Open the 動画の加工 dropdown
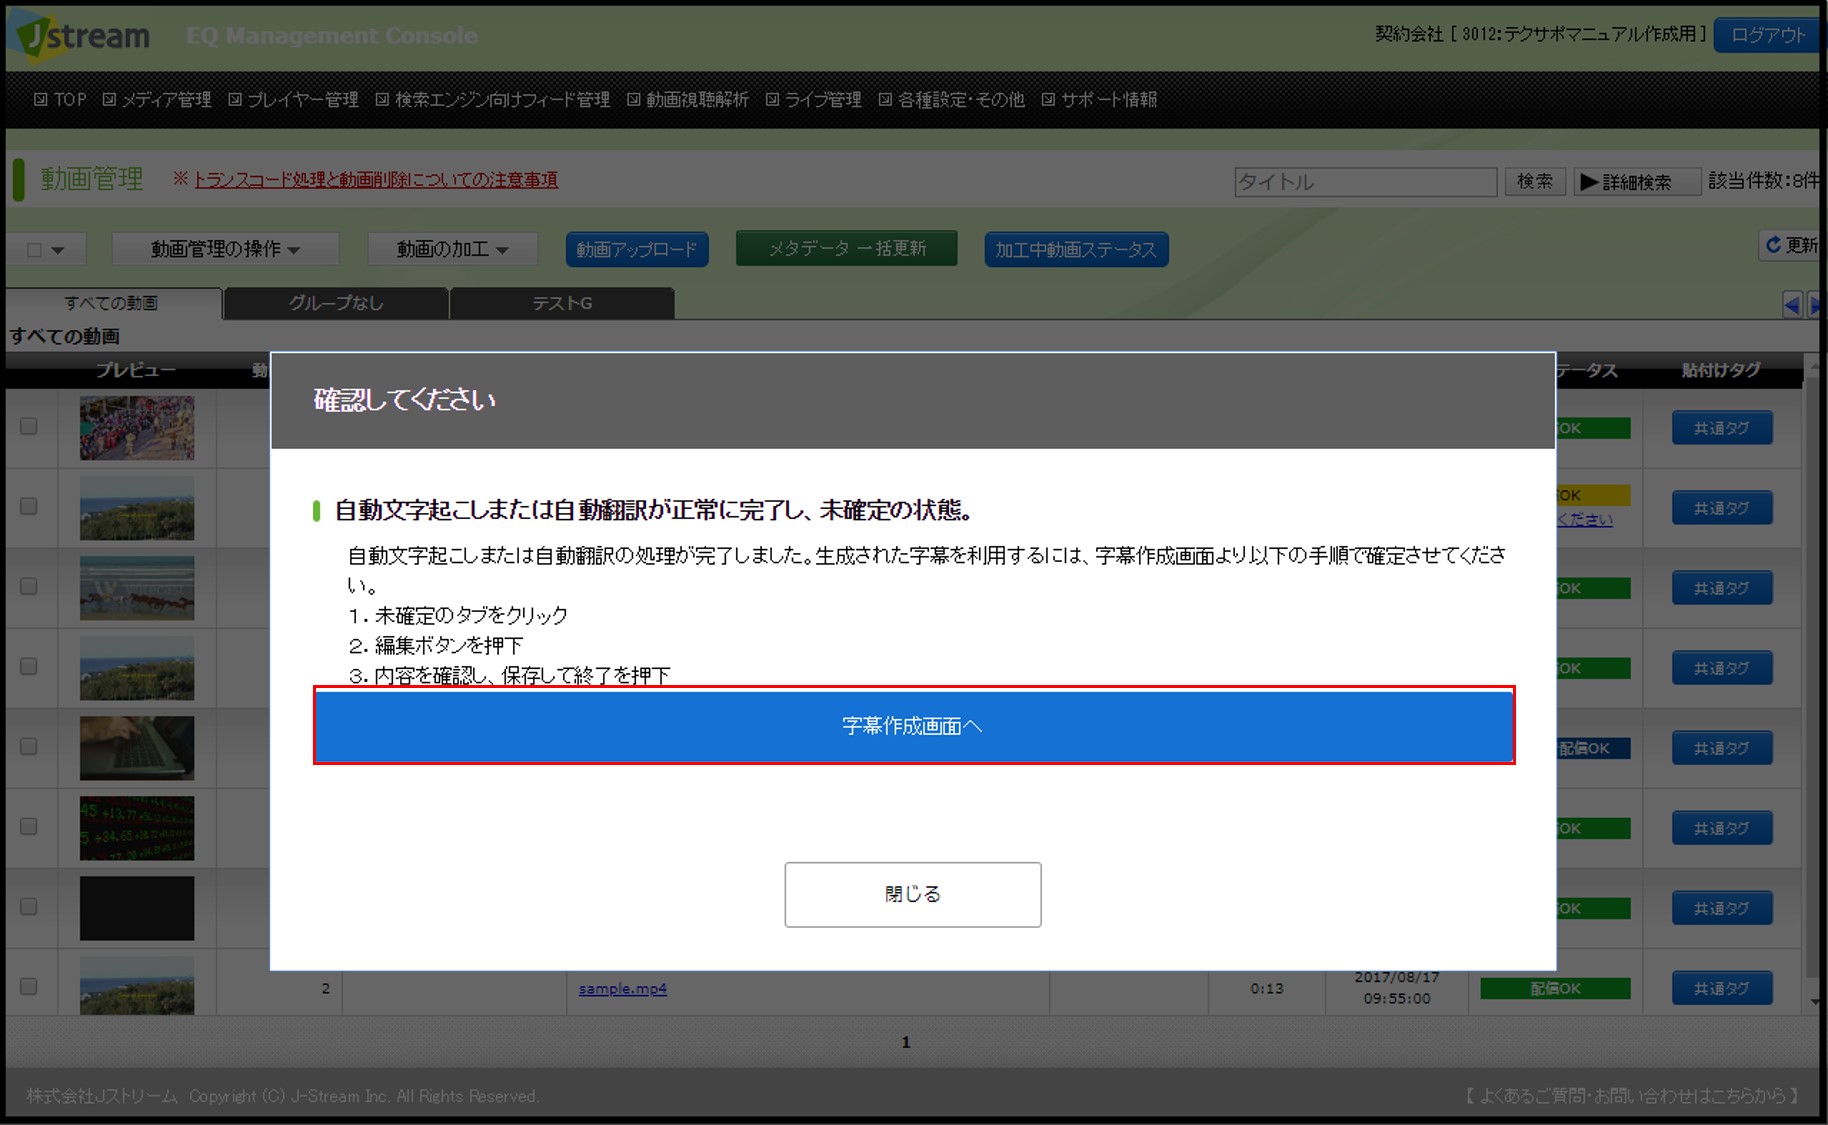The height and width of the screenshot is (1125, 1828). point(452,249)
